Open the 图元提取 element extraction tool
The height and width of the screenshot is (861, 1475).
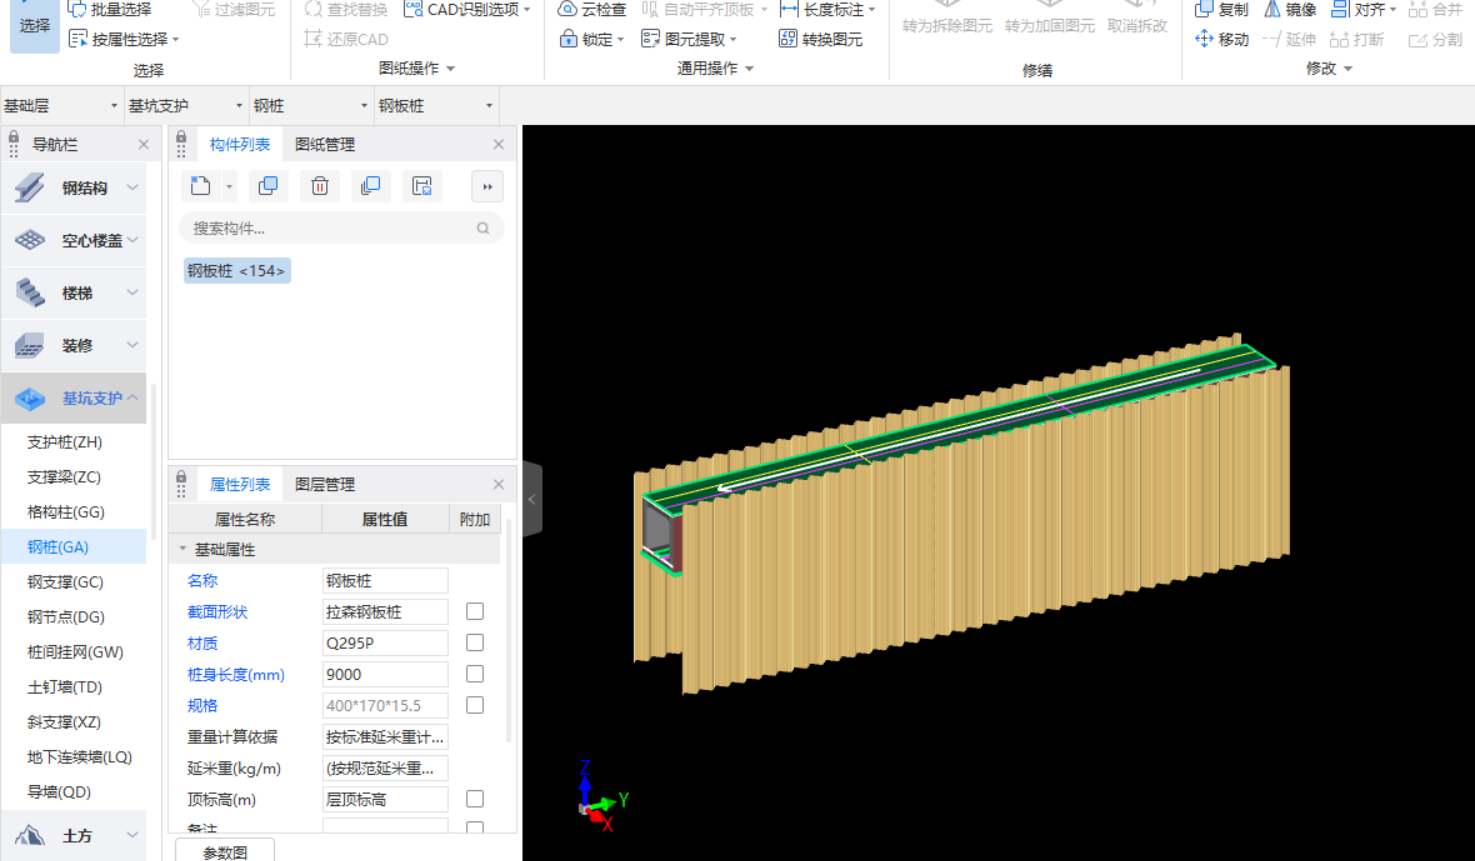(689, 39)
